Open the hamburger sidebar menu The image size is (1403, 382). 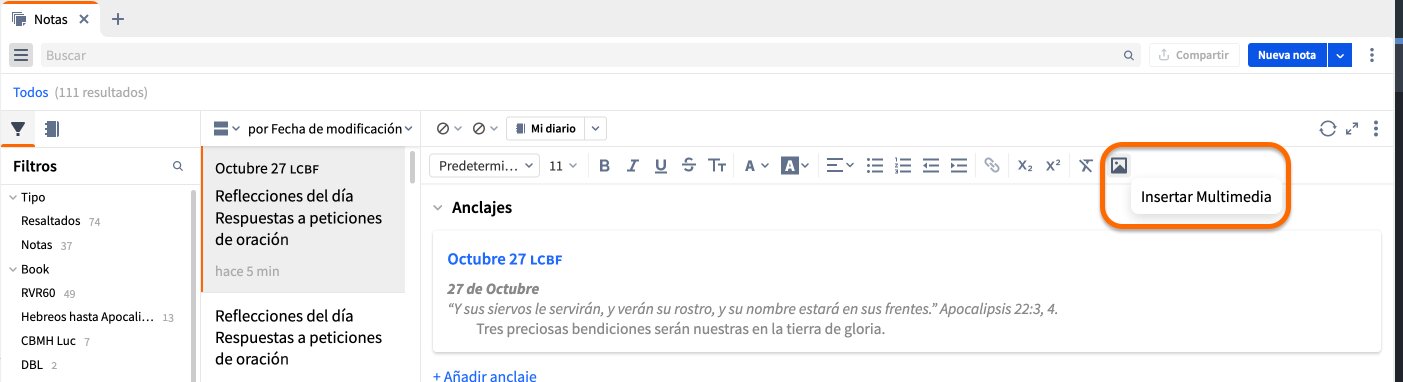coord(22,55)
